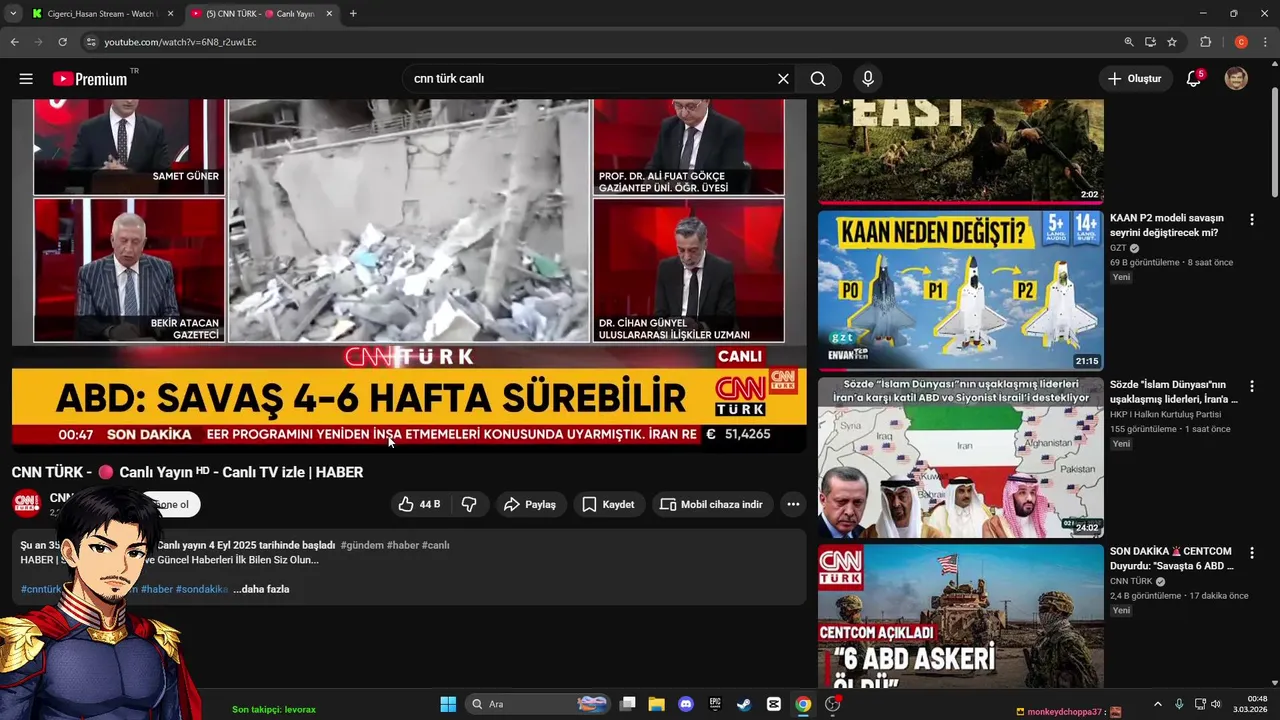Open Steam from taskbar
The height and width of the screenshot is (720, 1280).
[744, 704]
